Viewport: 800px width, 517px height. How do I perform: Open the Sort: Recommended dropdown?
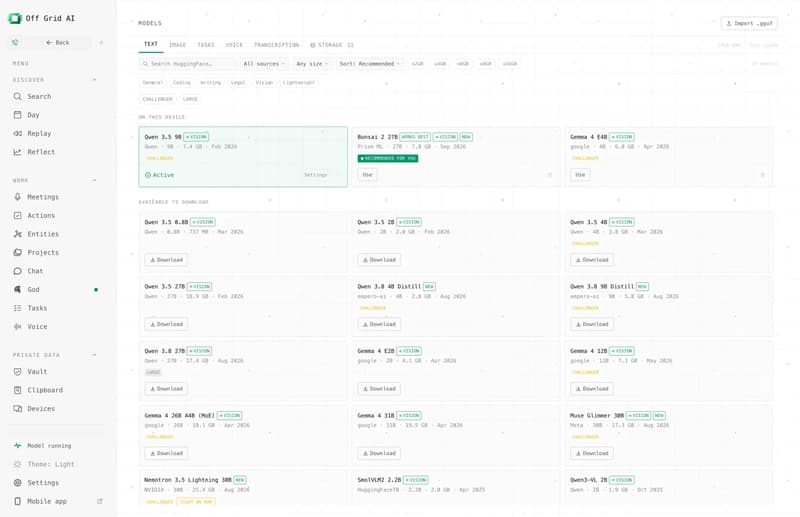coord(369,64)
